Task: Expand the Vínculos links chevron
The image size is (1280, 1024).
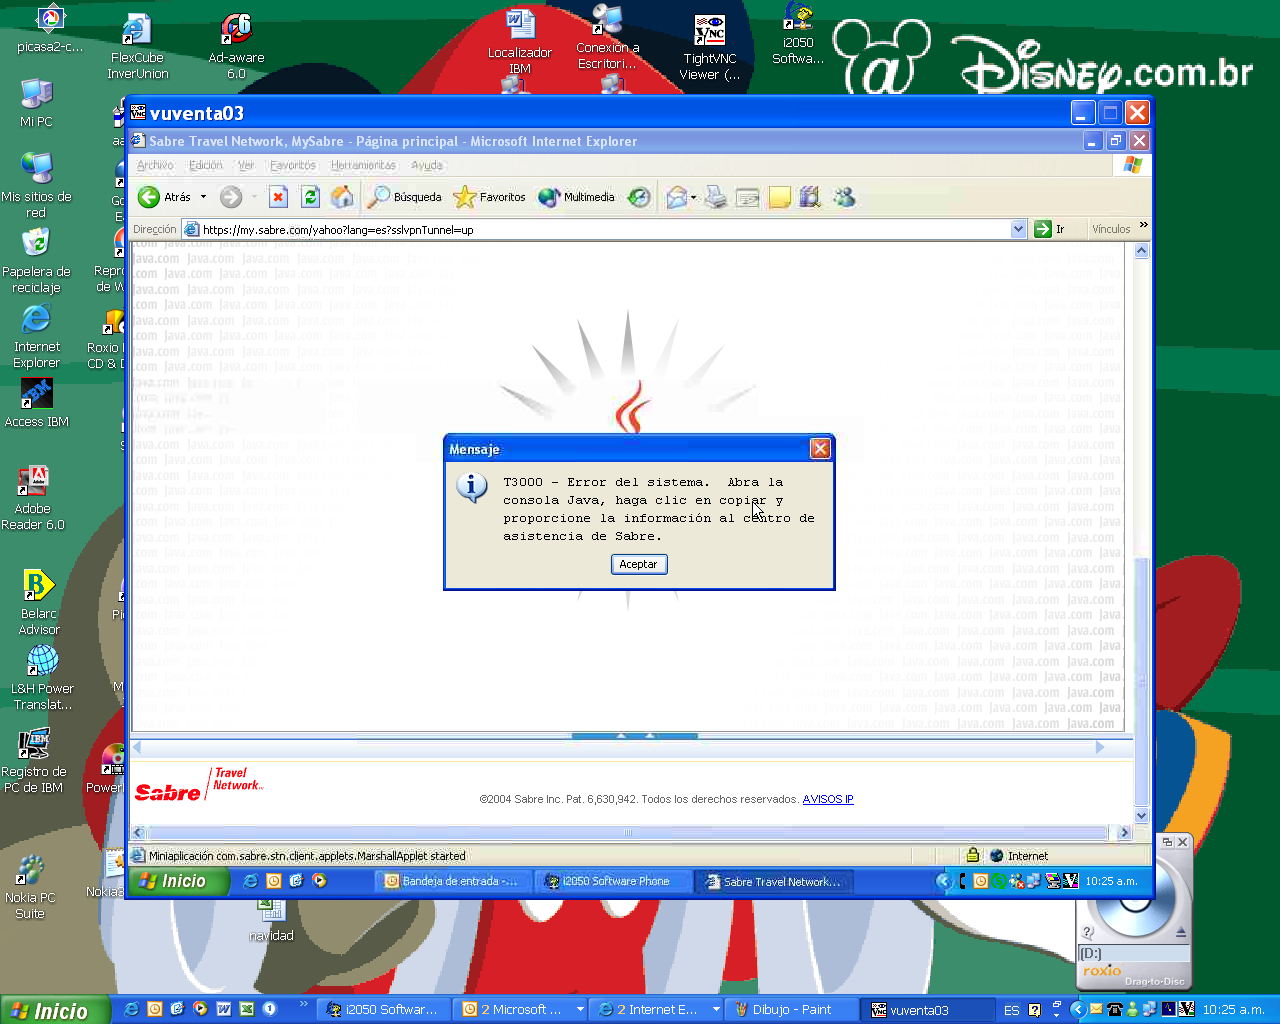Action: [1143, 226]
